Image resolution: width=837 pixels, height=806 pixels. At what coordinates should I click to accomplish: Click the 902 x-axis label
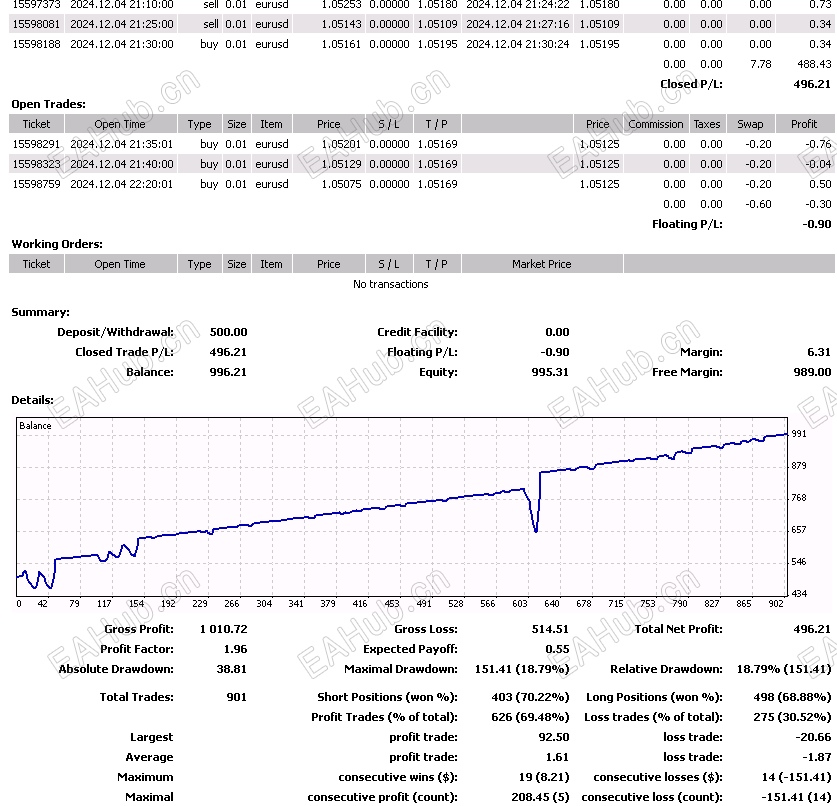(776, 604)
